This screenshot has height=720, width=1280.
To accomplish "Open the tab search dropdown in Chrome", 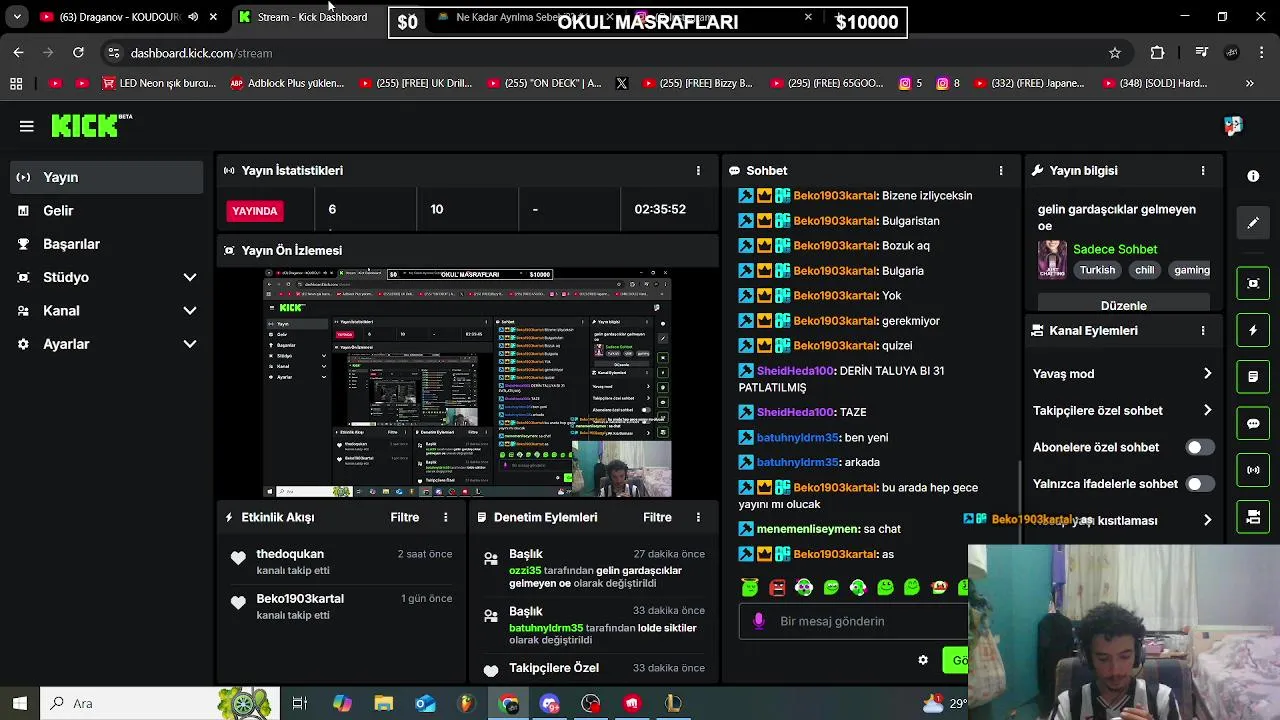I will pos(17,17).
